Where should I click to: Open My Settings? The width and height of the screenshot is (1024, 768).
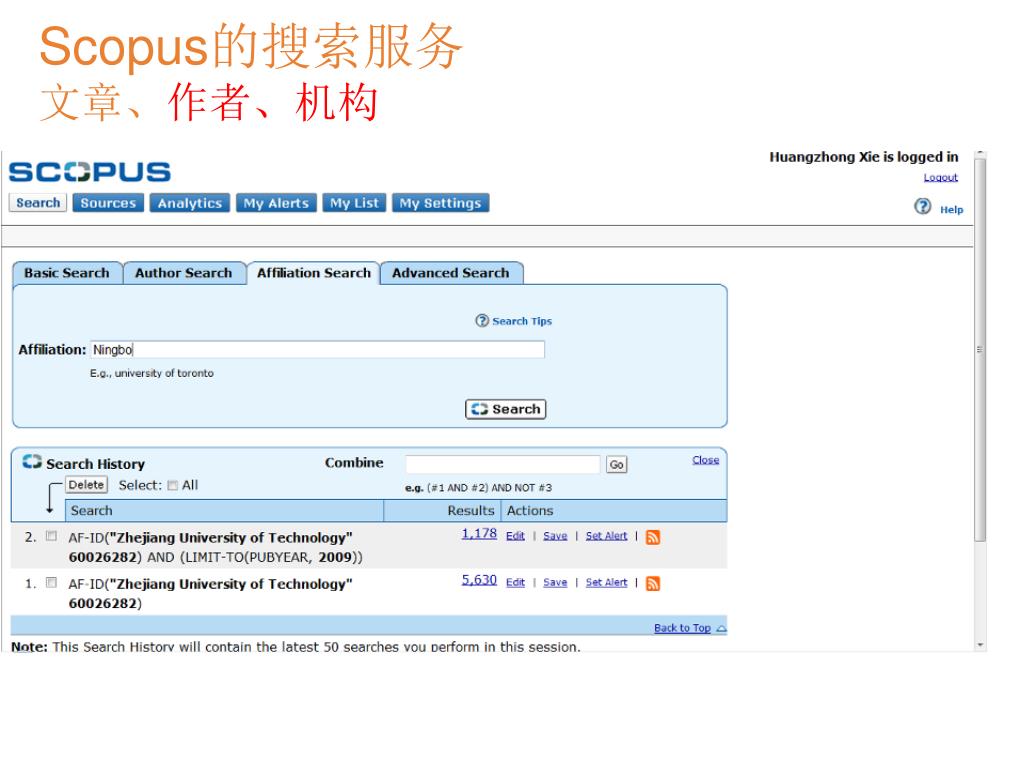coord(441,203)
